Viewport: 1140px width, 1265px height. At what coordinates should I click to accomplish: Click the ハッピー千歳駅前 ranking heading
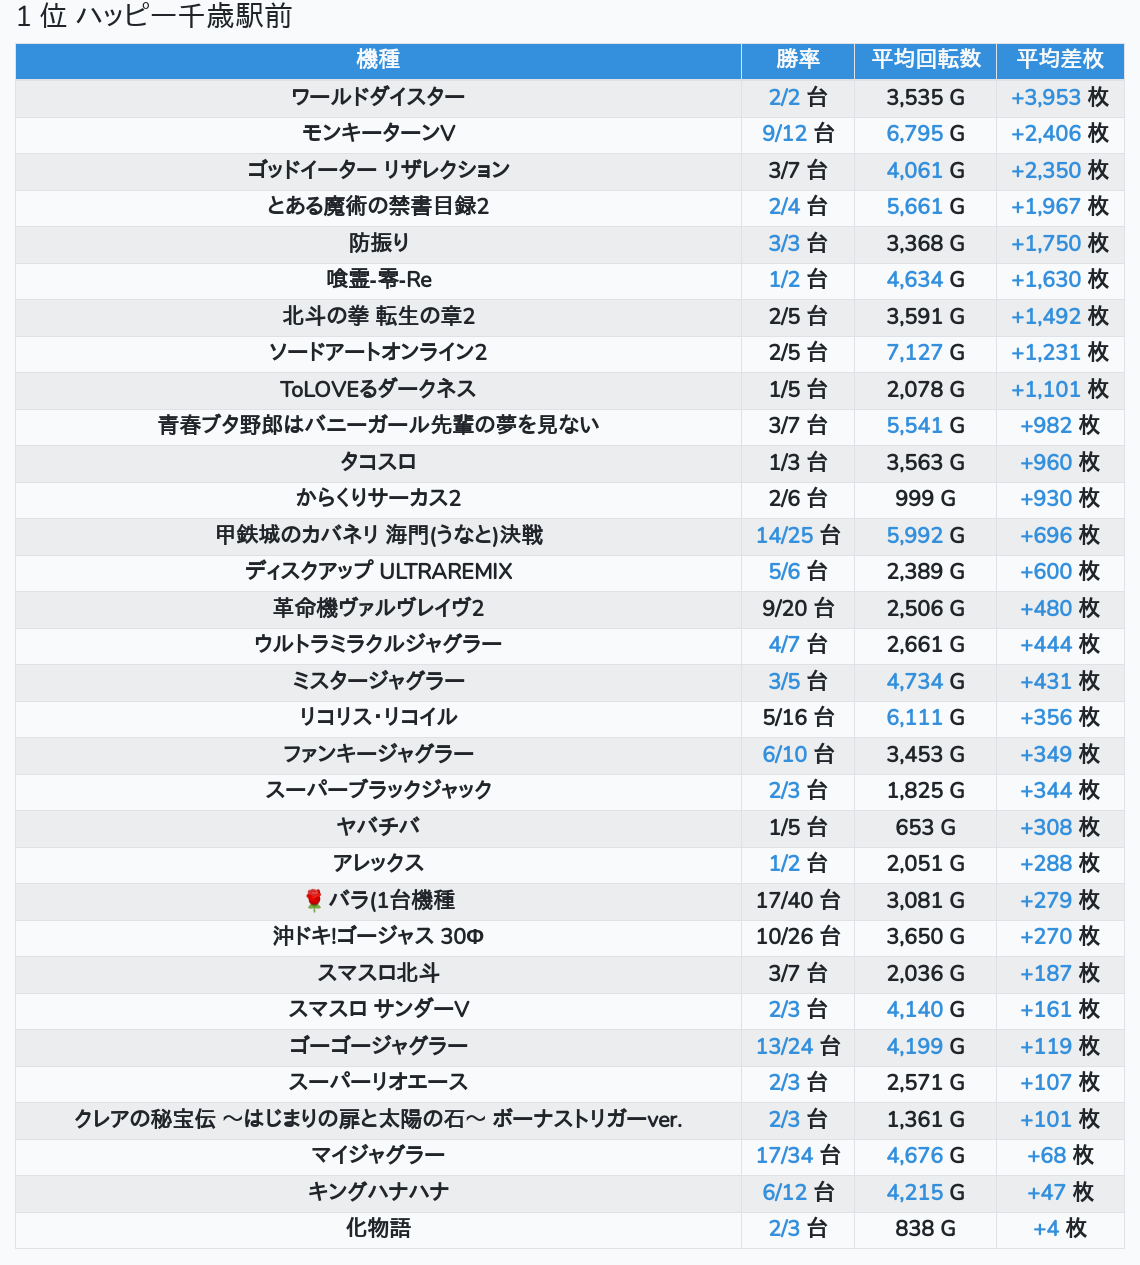tap(184, 17)
